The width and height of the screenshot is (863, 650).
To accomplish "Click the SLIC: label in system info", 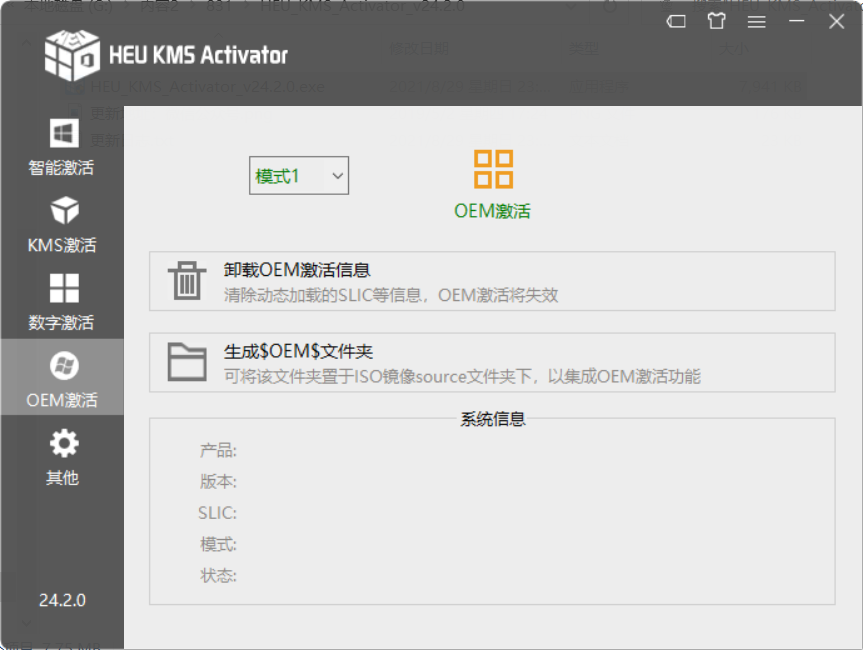I will tap(217, 513).
